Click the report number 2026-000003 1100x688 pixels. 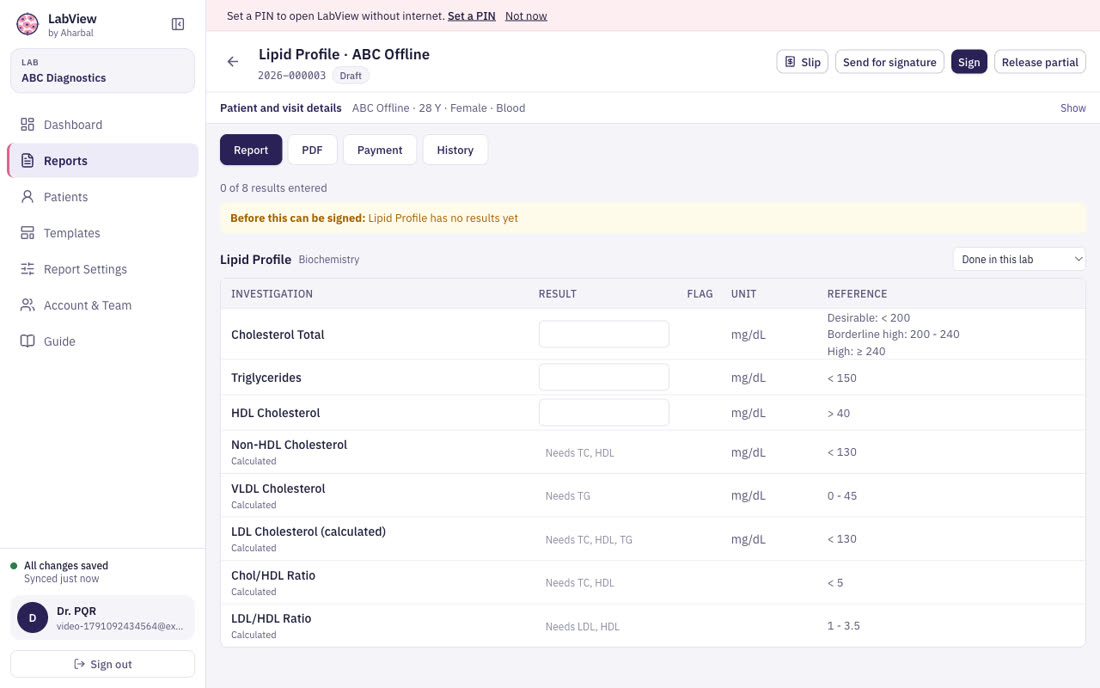pyautogui.click(x=292, y=76)
